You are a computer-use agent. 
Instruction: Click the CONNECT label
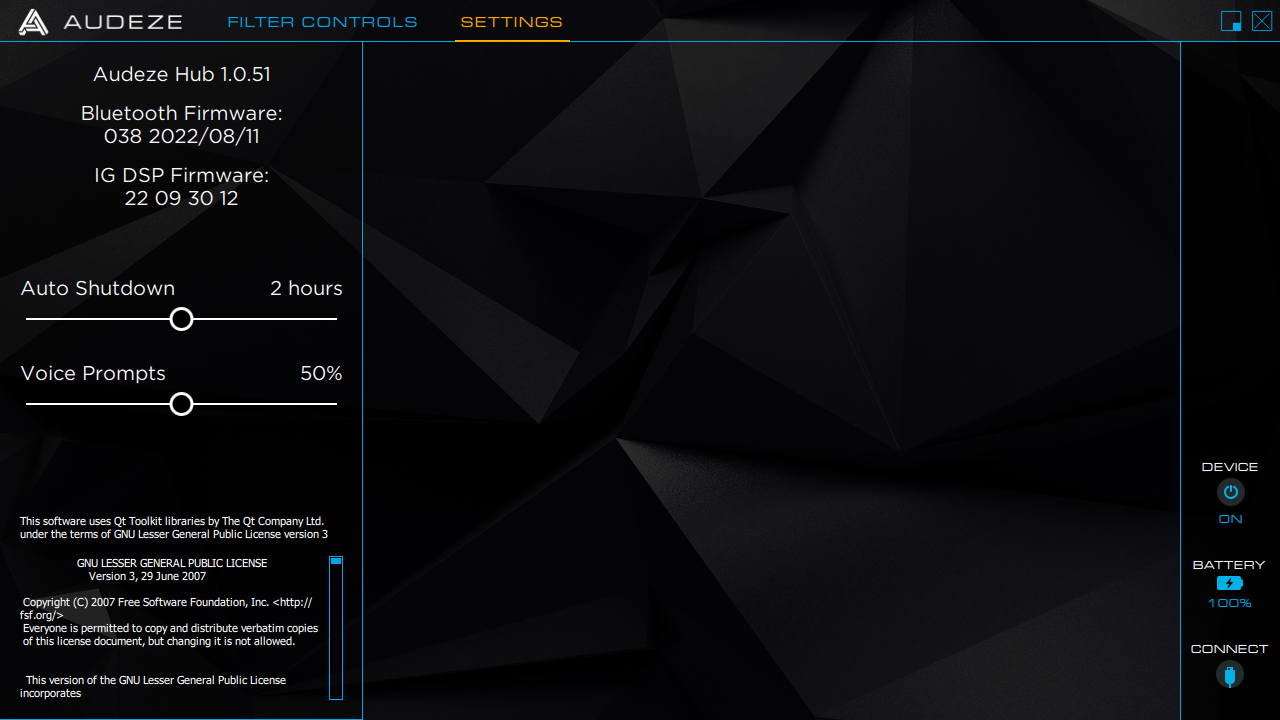1229,649
